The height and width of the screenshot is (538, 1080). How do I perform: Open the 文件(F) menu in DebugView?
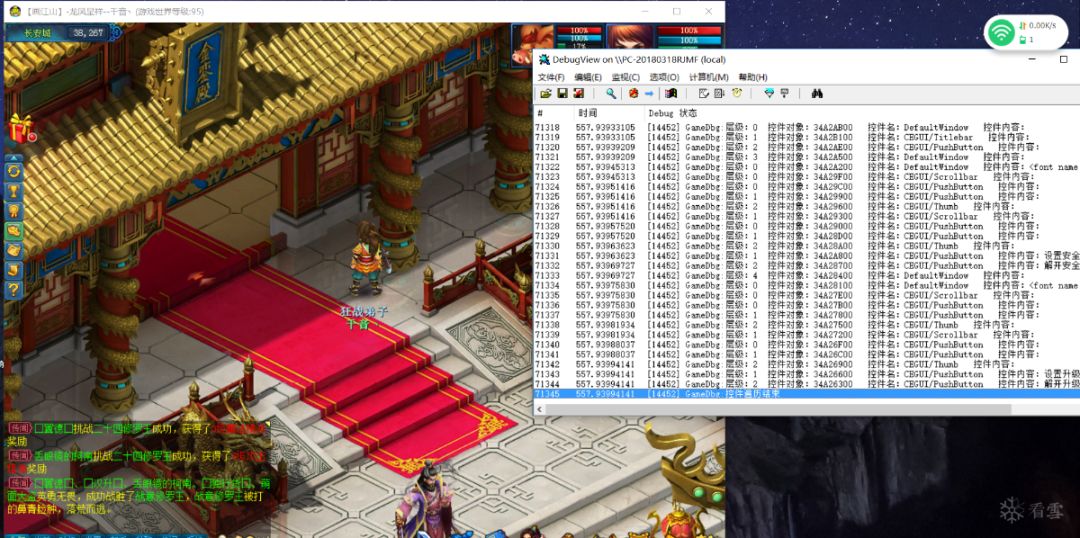coord(551,77)
